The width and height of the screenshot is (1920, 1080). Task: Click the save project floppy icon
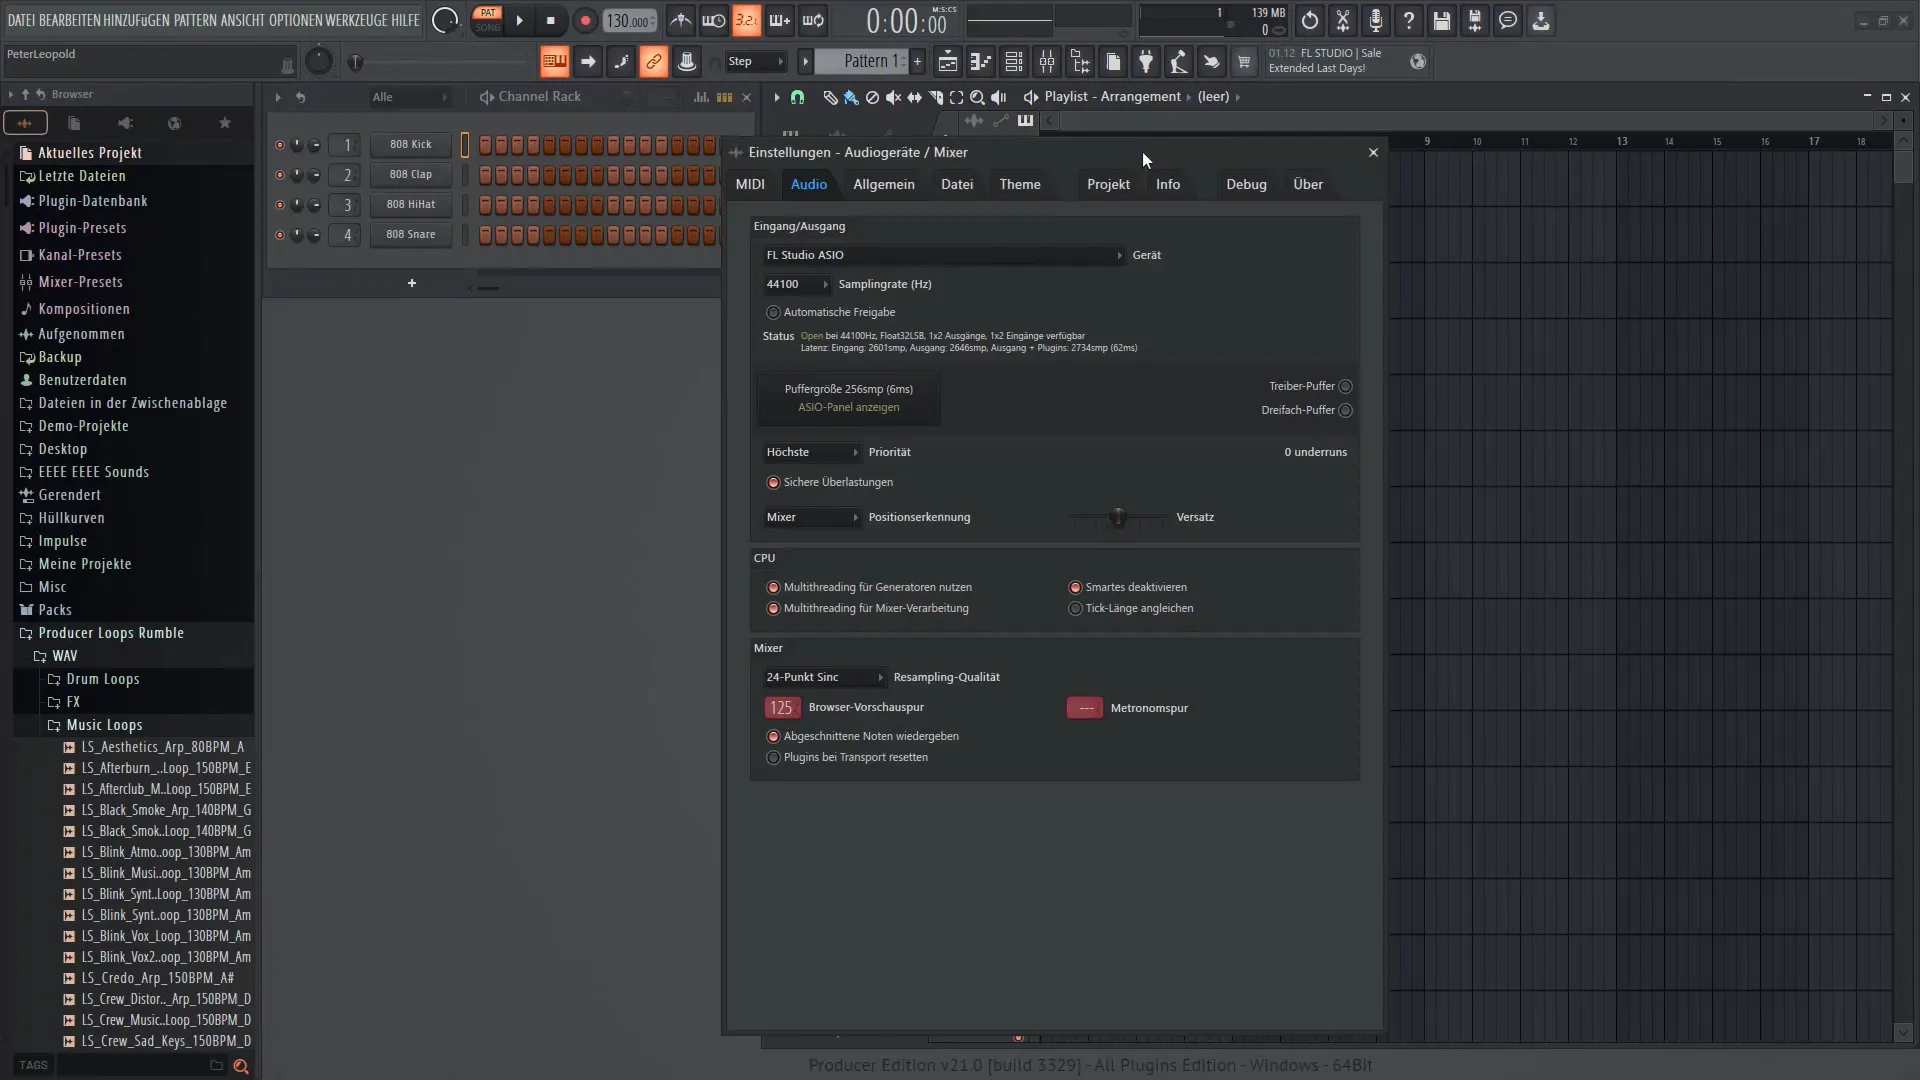1442,20
